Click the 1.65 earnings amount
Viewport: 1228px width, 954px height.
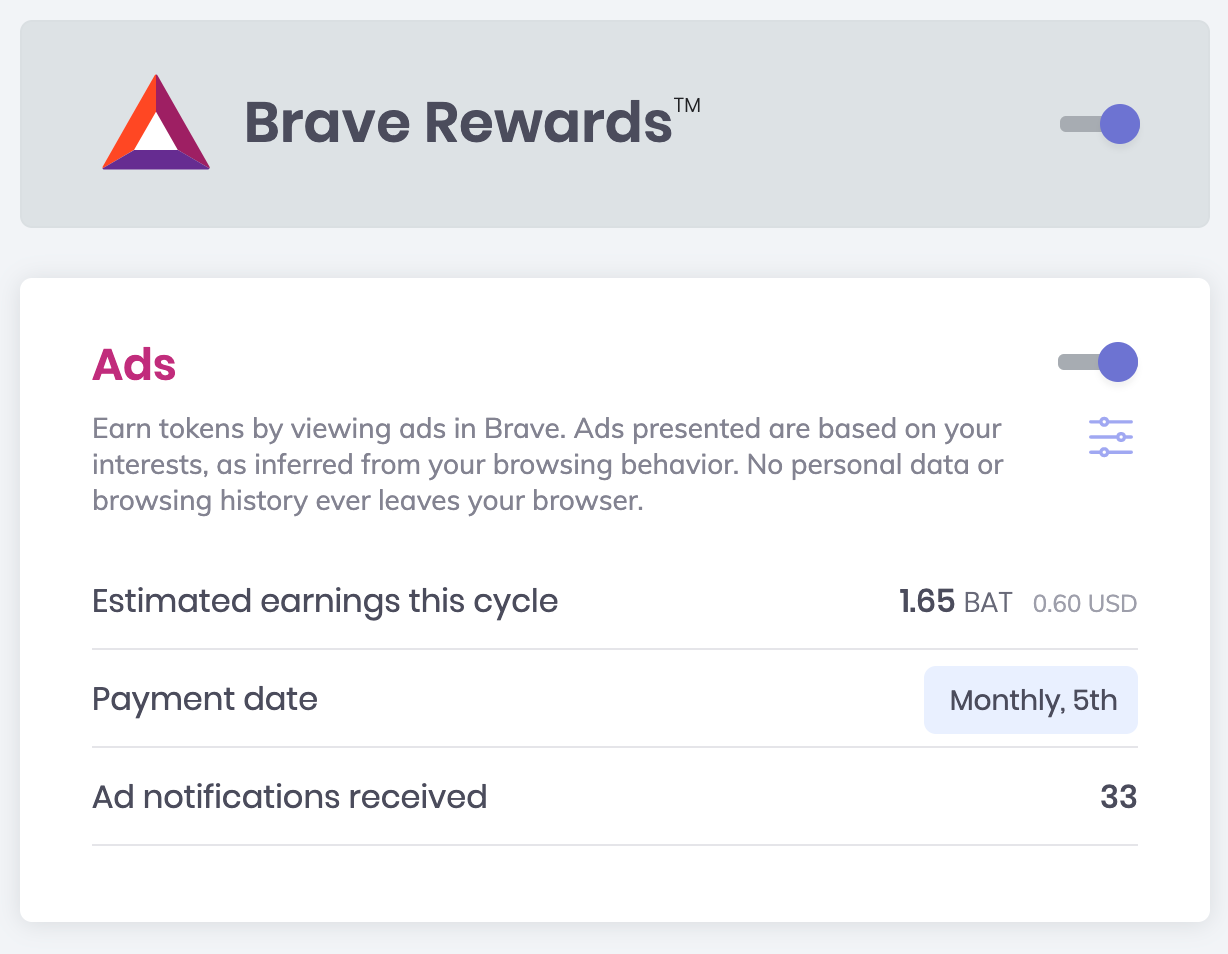coord(926,602)
